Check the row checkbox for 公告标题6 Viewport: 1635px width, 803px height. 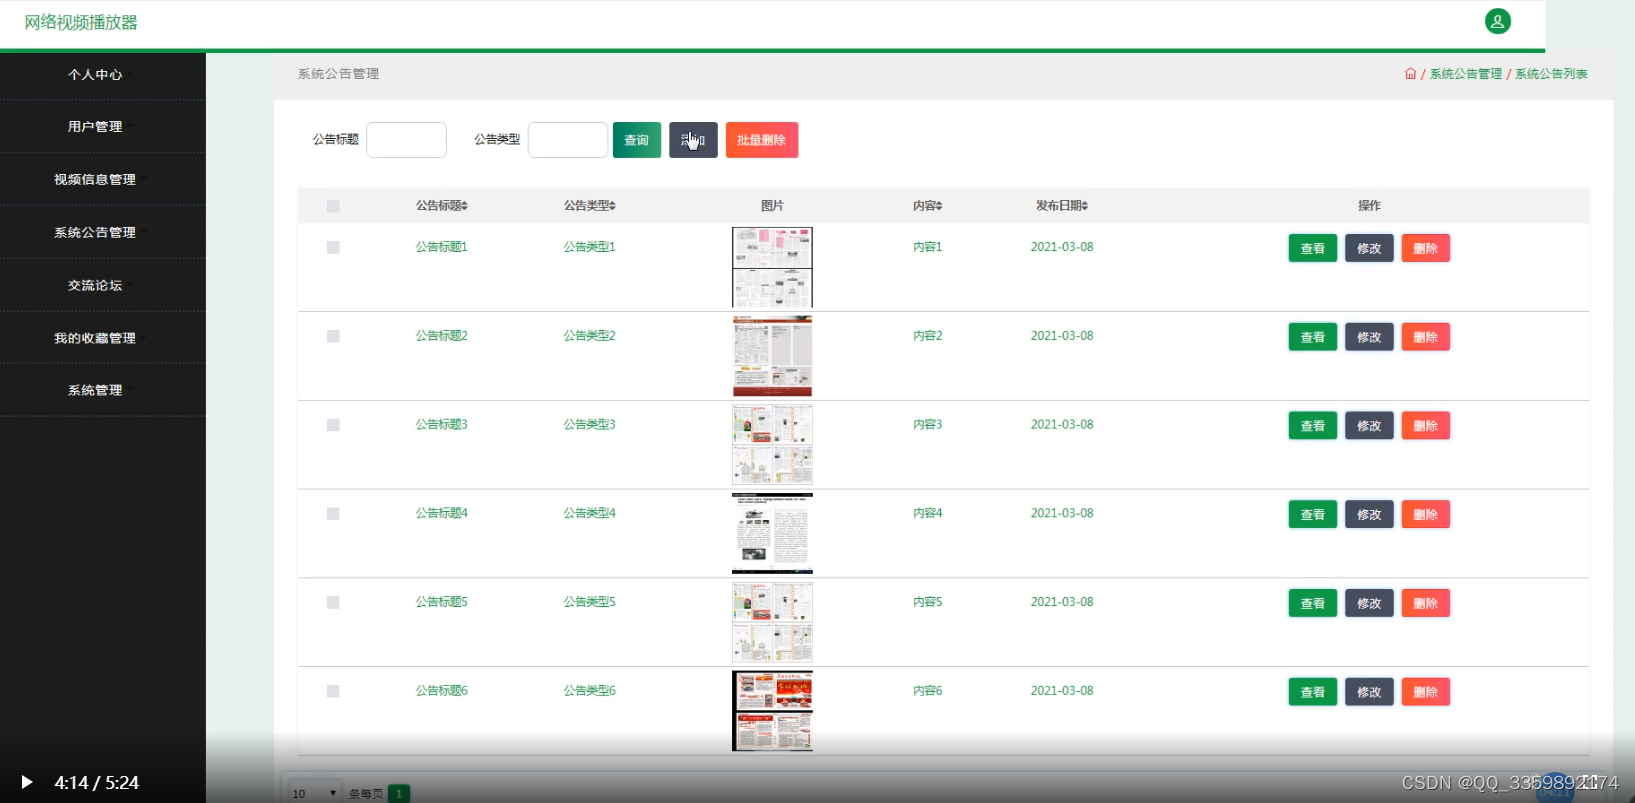pos(333,691)
